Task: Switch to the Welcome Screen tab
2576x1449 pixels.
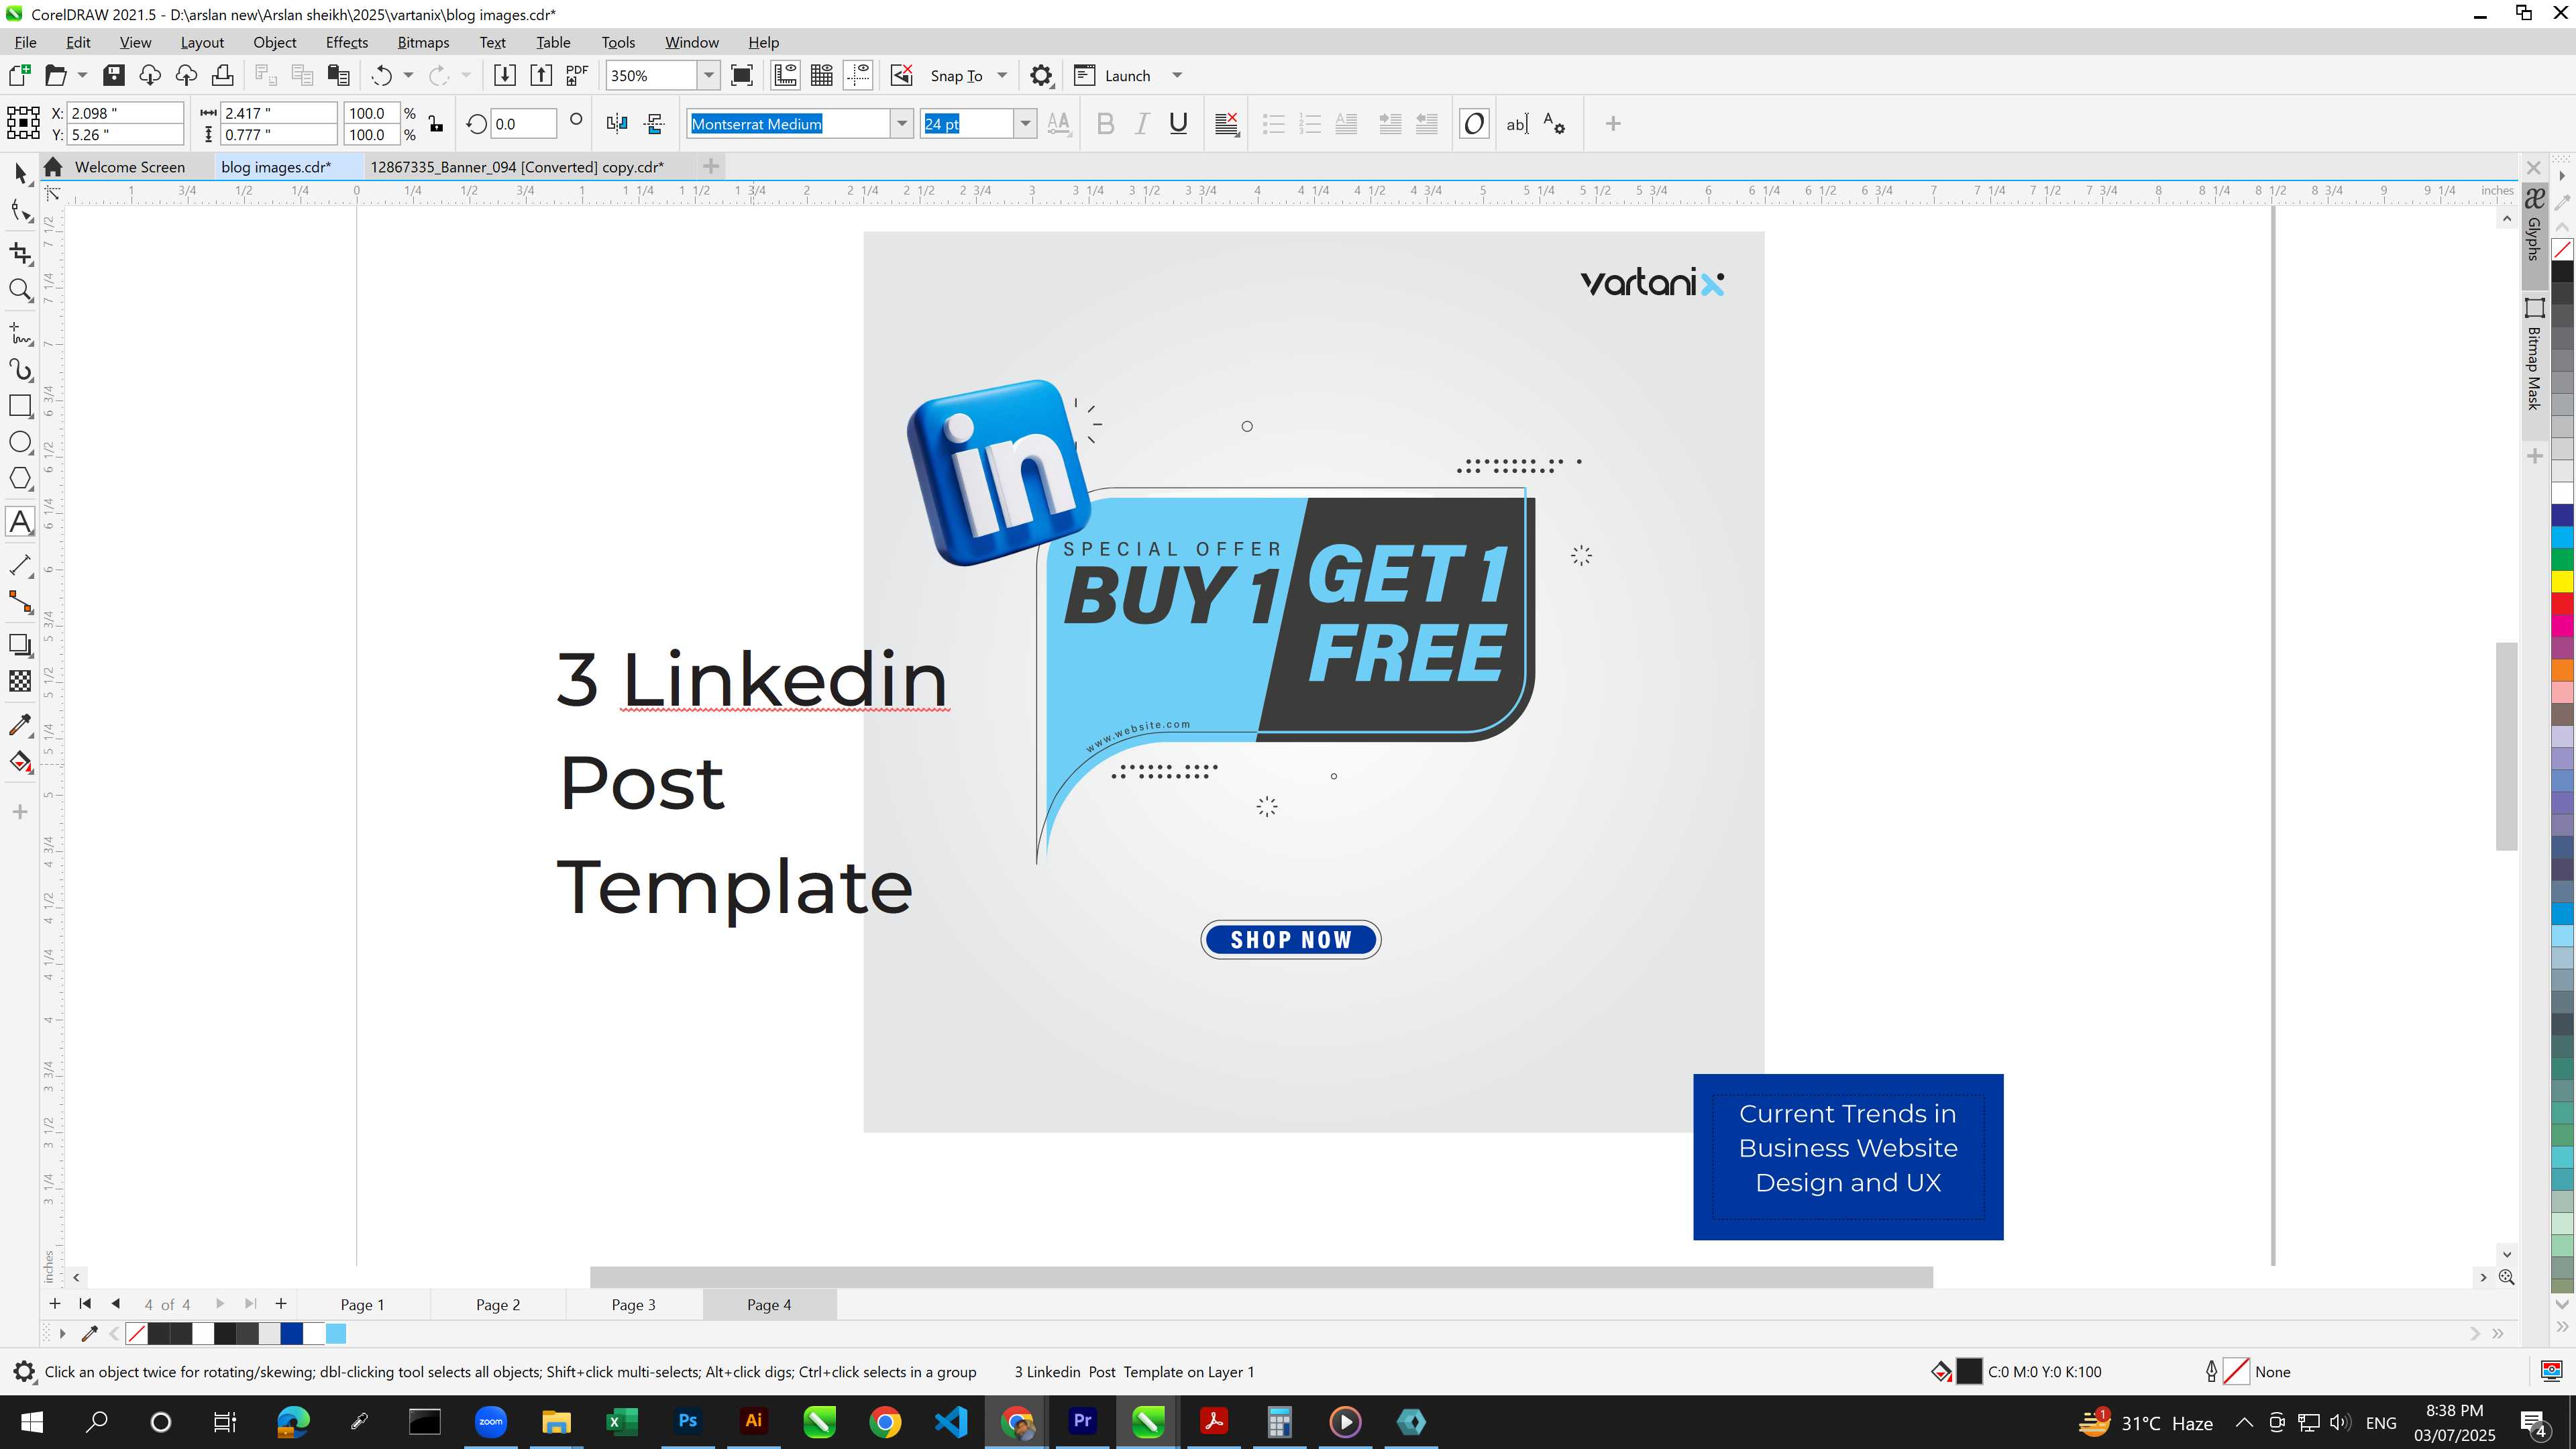Action: [129, 167]
